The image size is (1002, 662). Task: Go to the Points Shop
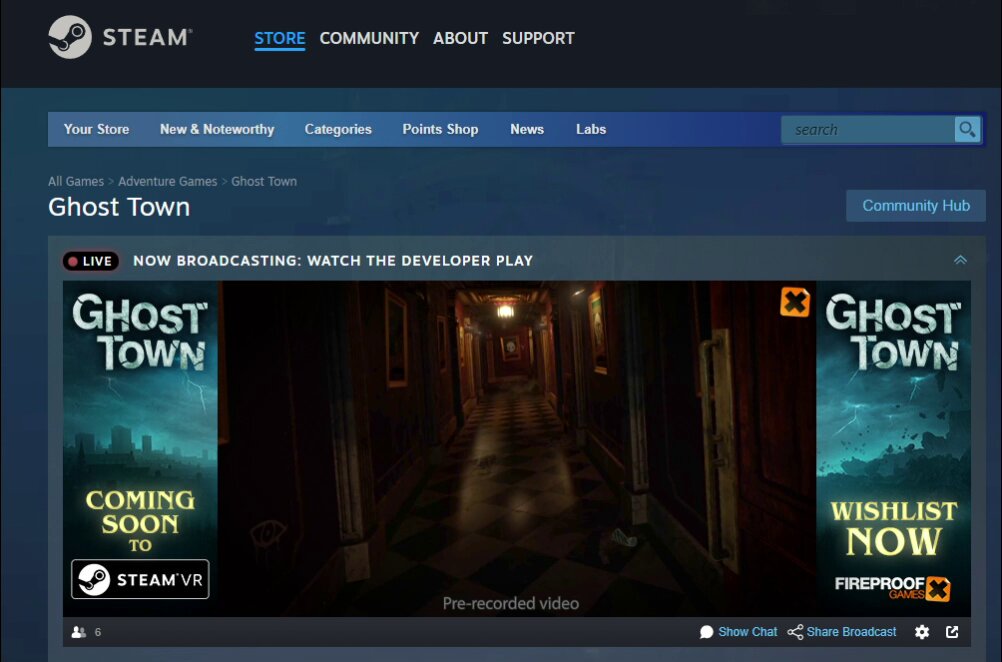coord(440,129)
